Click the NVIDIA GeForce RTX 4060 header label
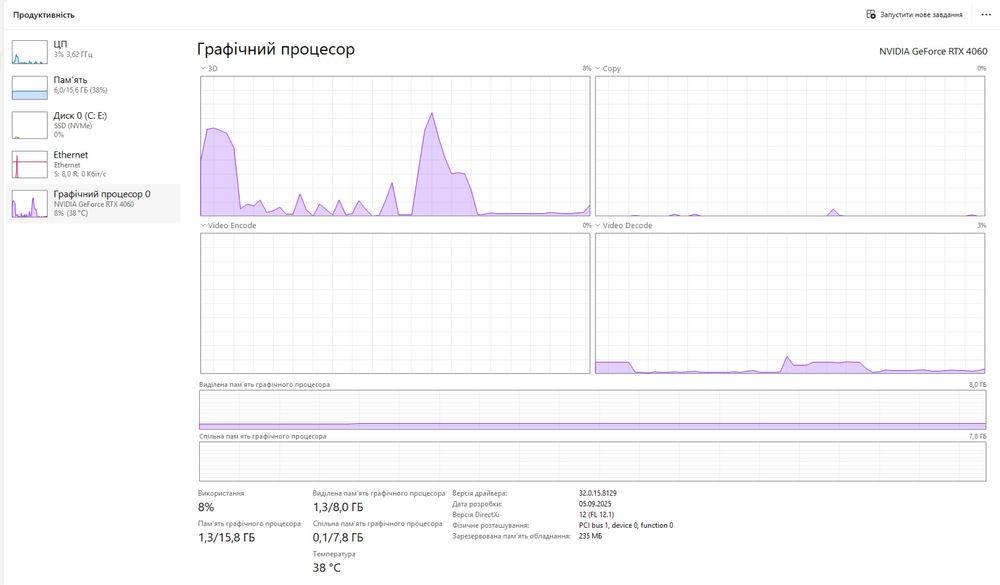The height and width of the screenshot is (585, 1000). (933, 52)
